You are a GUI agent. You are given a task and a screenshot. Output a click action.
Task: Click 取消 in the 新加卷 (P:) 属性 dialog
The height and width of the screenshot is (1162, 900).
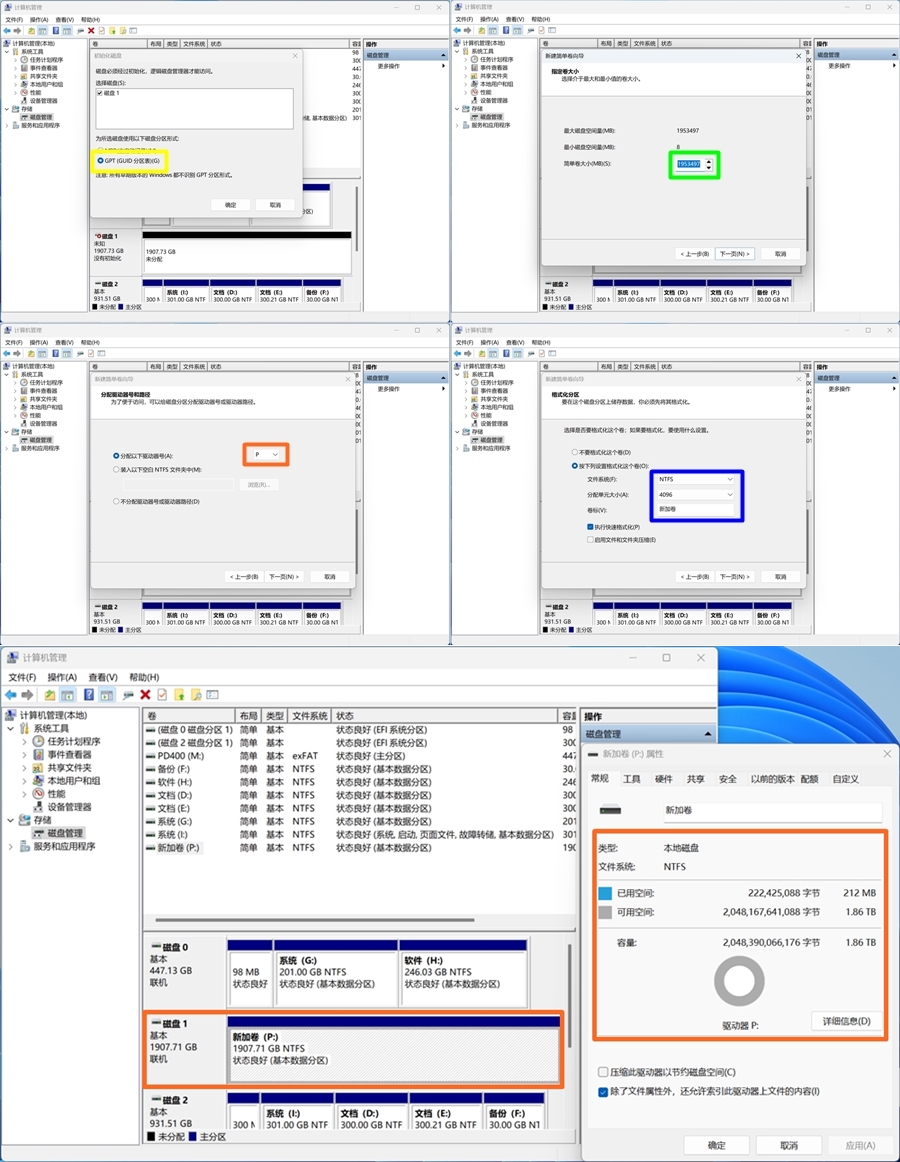[x=789, y=1146]
